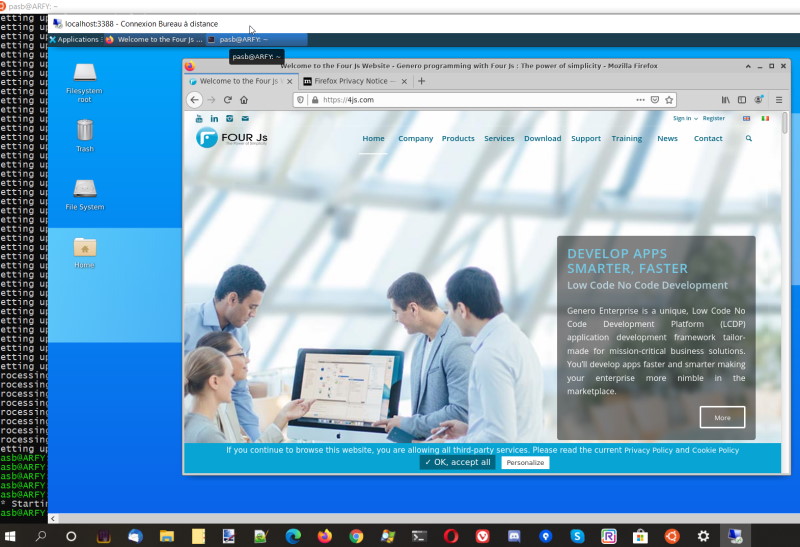Open Firefox account icon
This screenshot has width=800, height=547.
[x=759, y=100]
